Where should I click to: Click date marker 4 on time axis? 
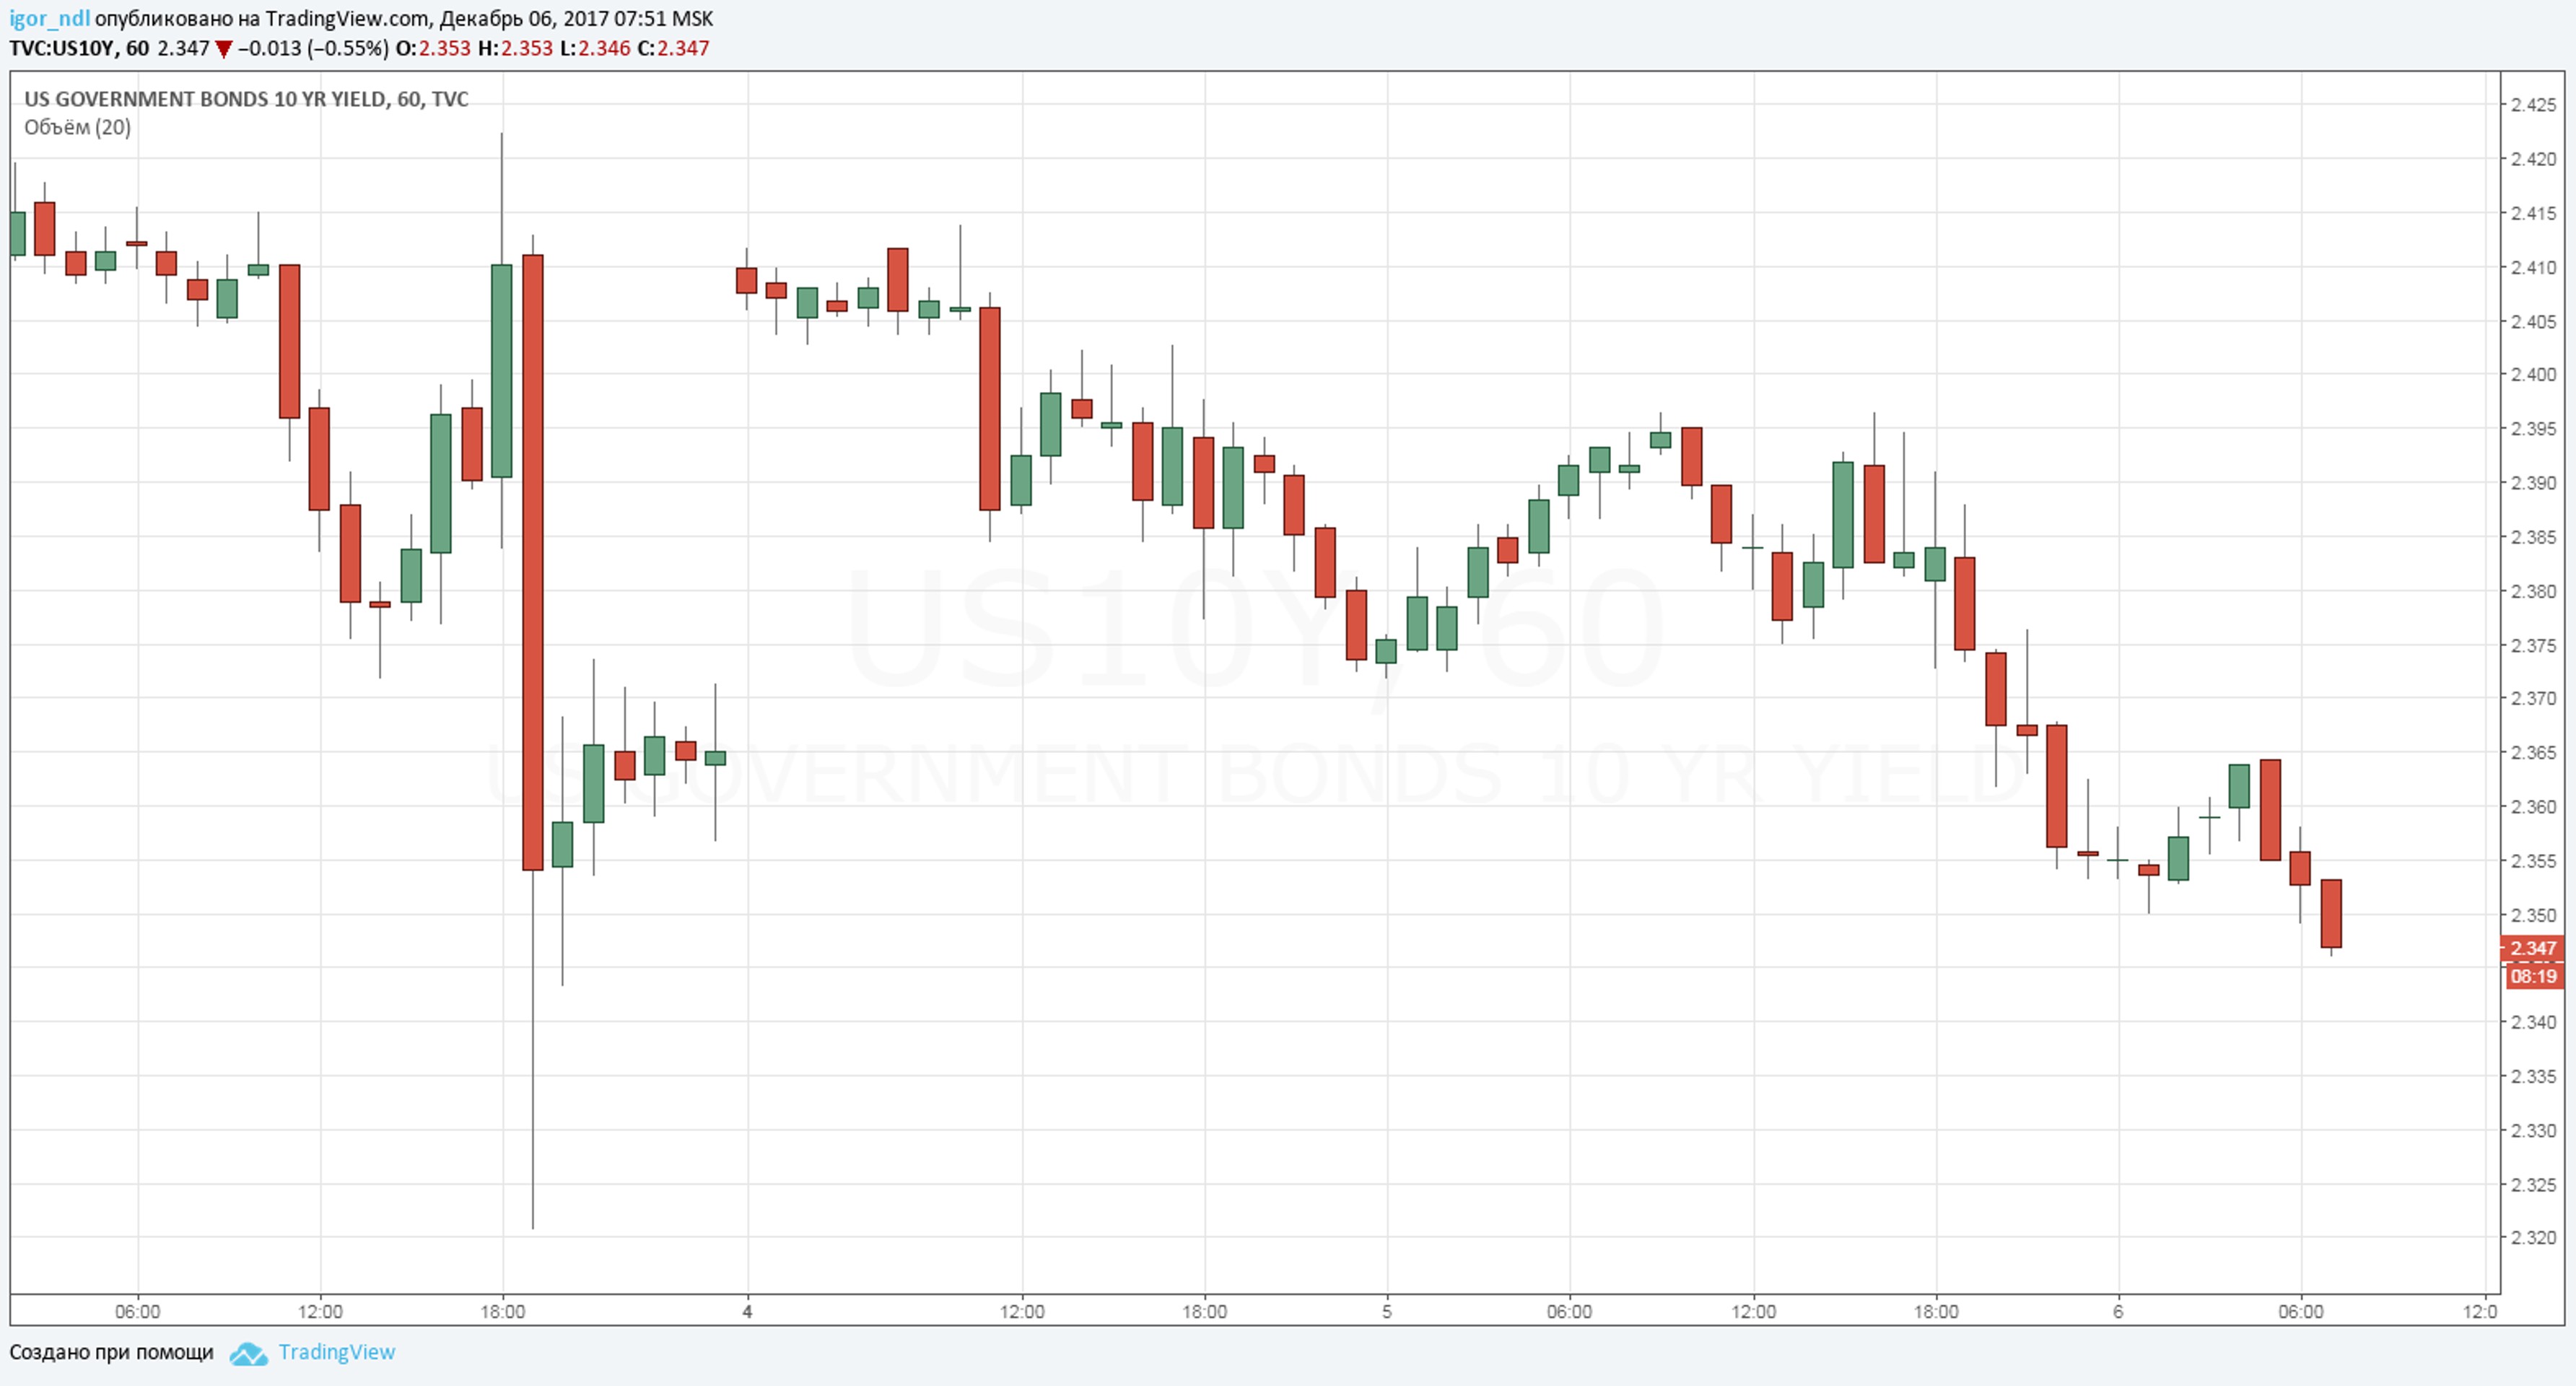747,1311
